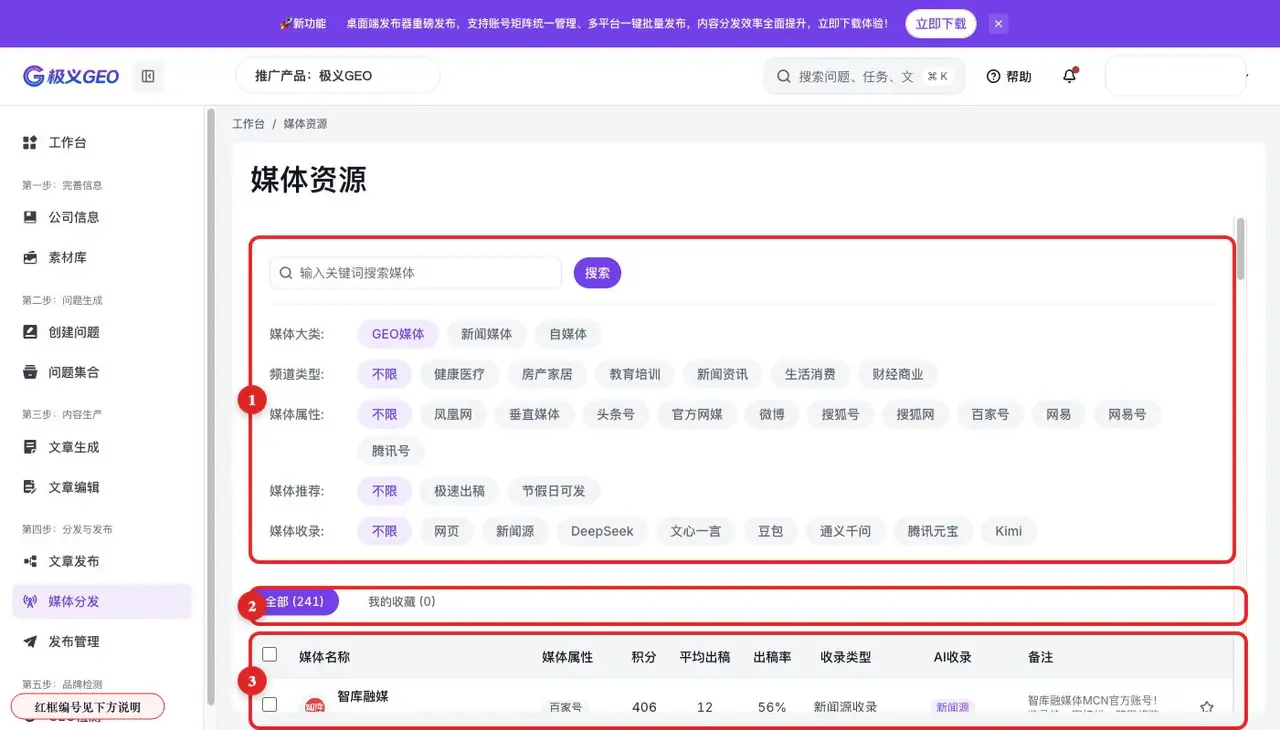1280x730 pixels.
Task: Filter media attribute by 网易号
Action: click(x=1127, y=414)
